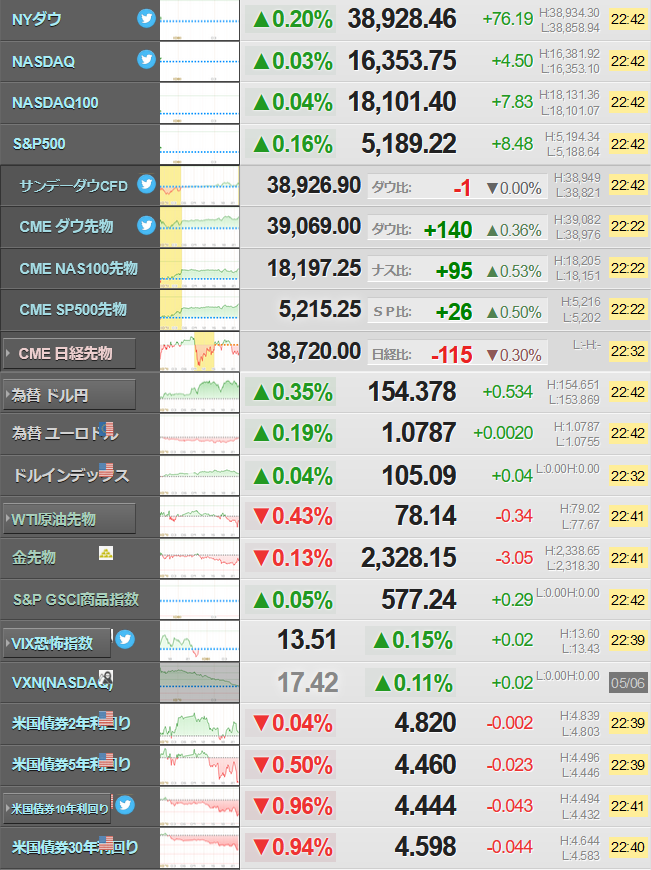651x870 pixels.
Task: Click the 30-year yield 4.598
Action: [425, 847]
